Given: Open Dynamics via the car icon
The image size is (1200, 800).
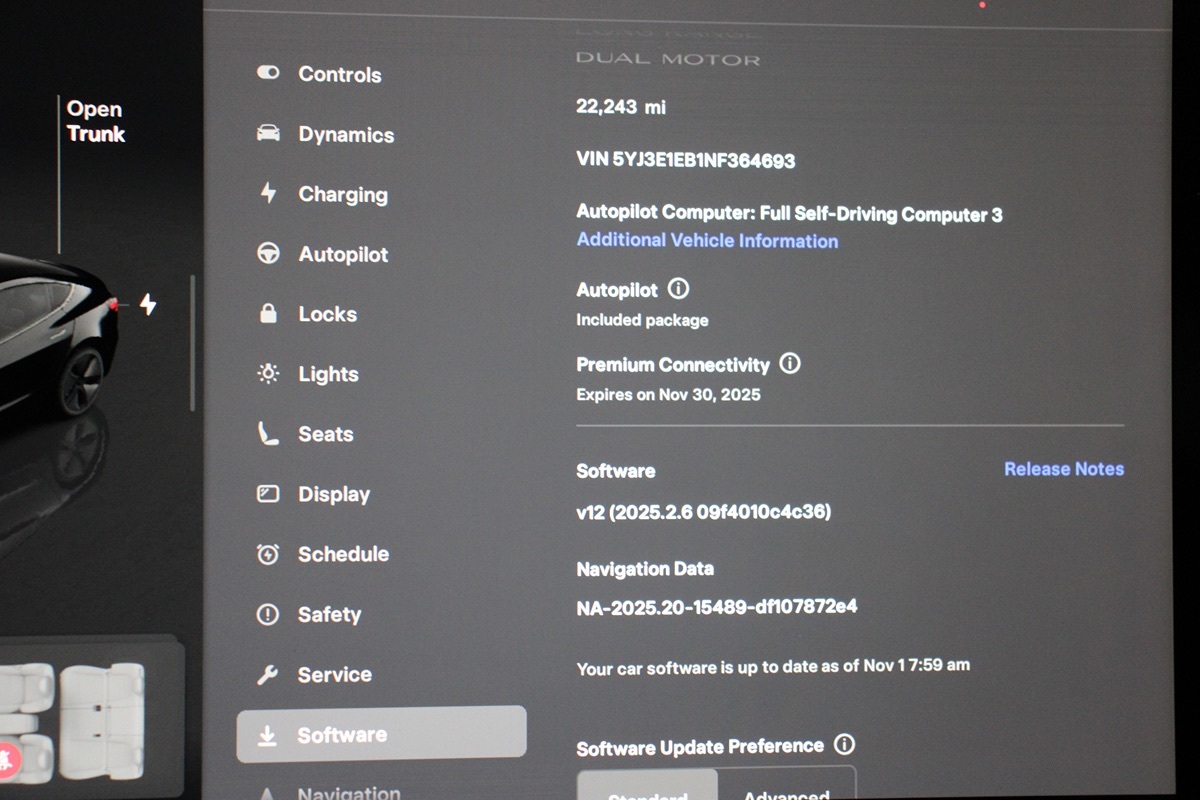Looking at the screenshot, I should pos(268,134).
